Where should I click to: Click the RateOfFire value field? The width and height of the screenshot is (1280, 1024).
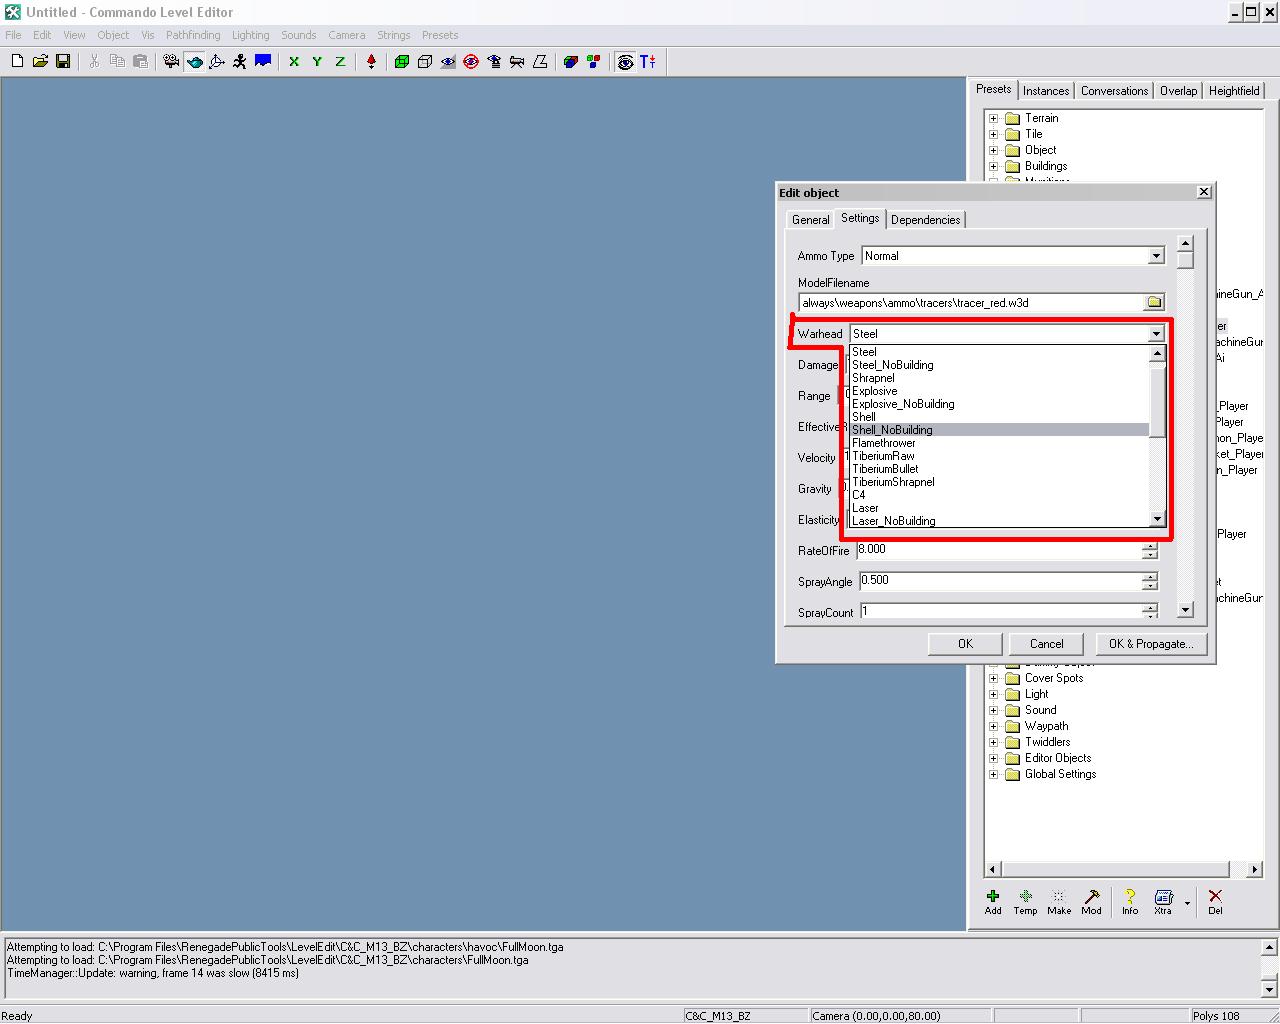pos(998,550)
